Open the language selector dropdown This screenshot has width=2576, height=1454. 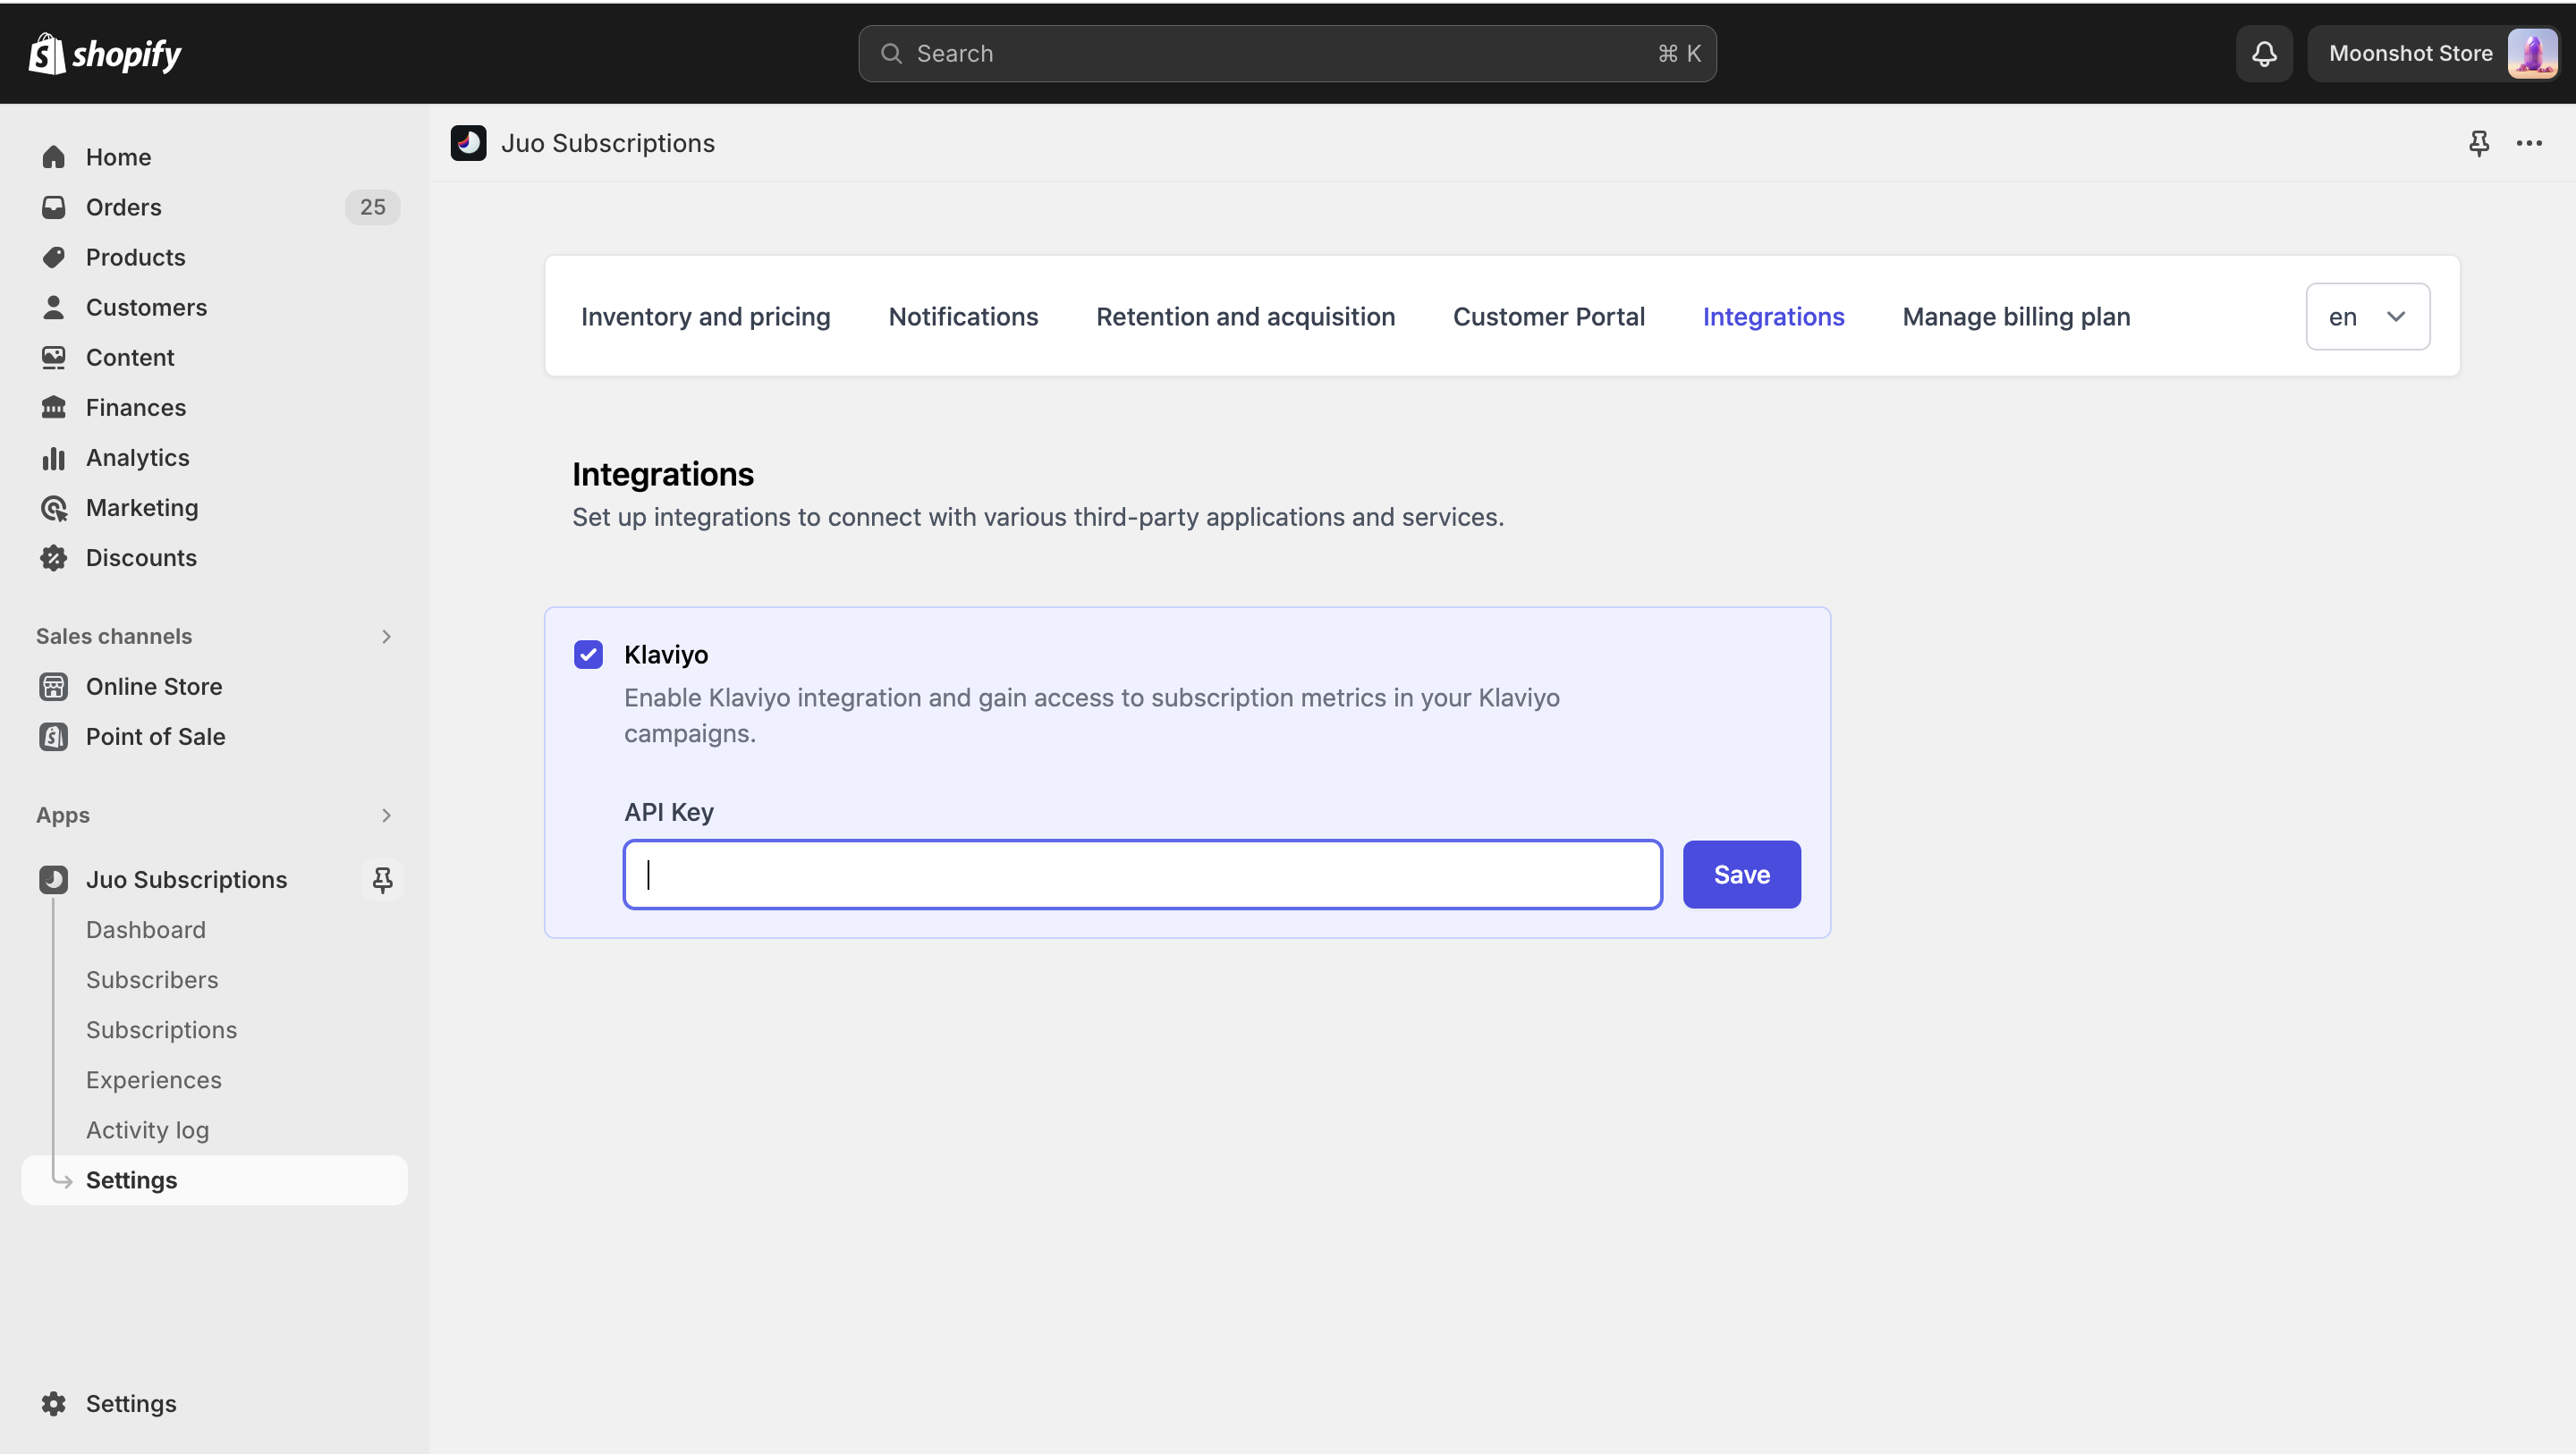[x=2368, y=315]
